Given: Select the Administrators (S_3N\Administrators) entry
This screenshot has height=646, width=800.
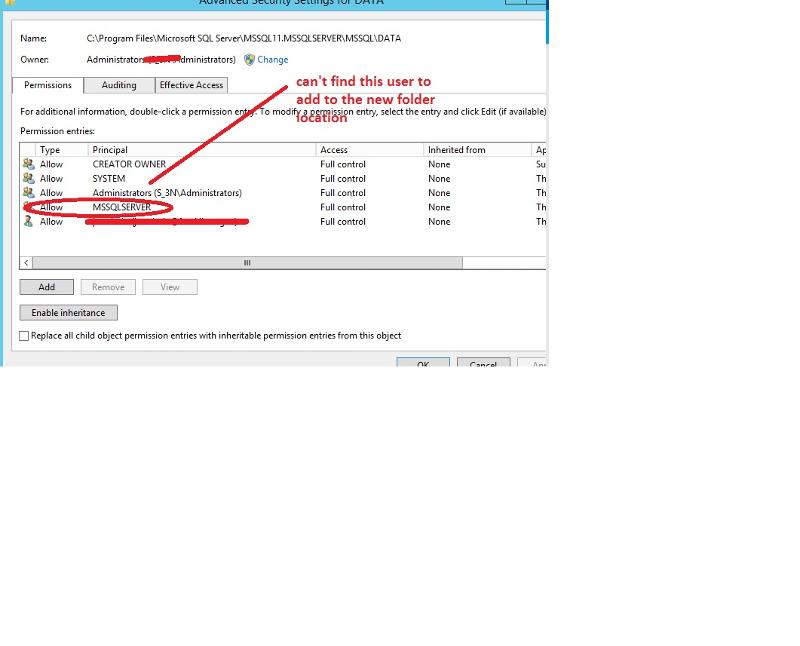Looking at the screenshot, I should [x=283, y=192].
